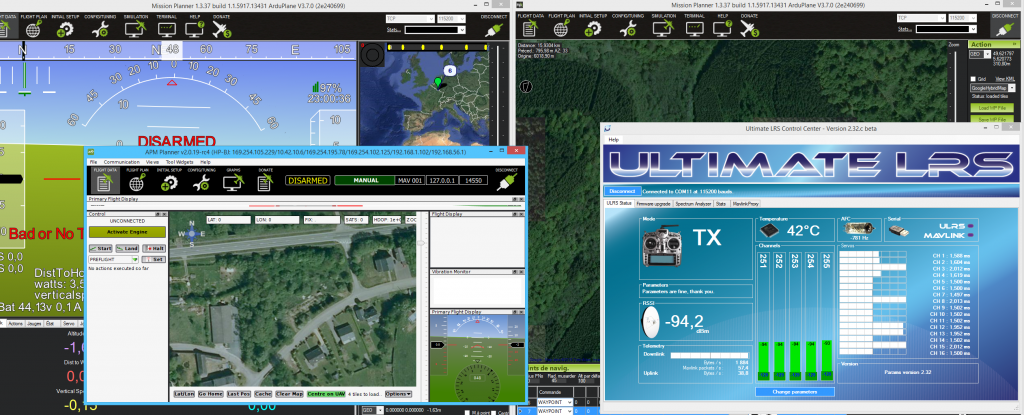Click Go Home button below APM Planner map
The height and width of the screenshot is (415, 1024).
click(211, 394)
